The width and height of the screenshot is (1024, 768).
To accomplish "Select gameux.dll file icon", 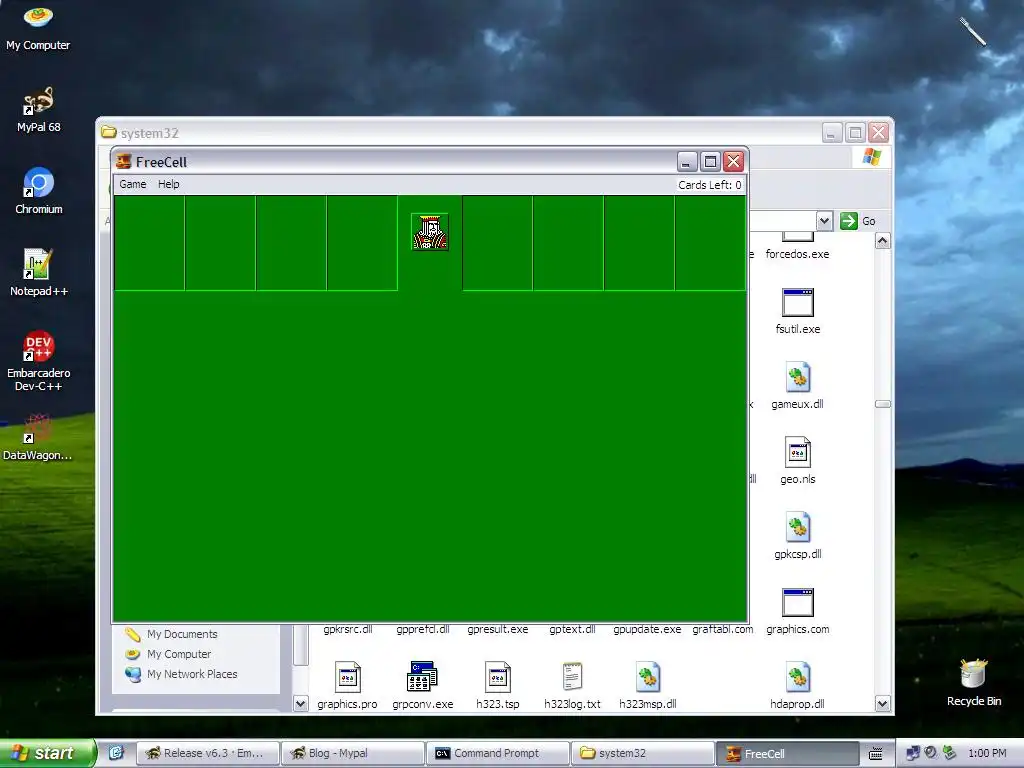I will point(797,377).
